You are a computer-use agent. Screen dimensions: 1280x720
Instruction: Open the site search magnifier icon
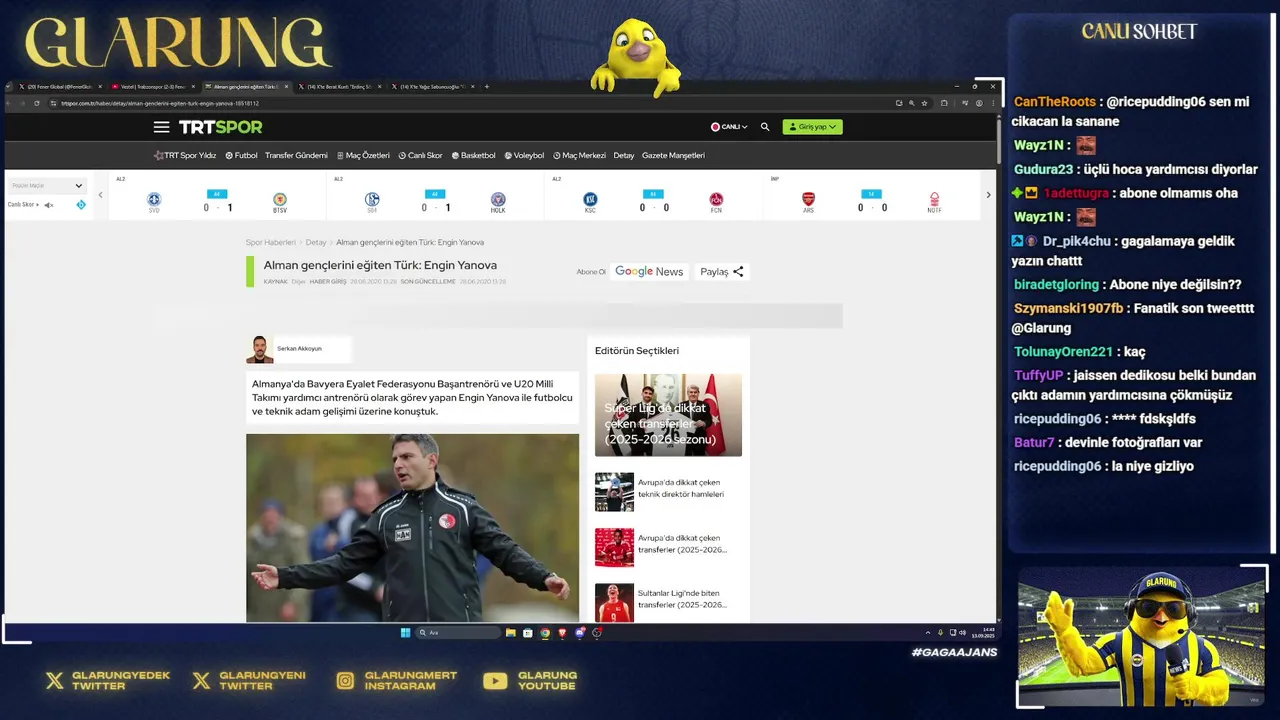coord(765,127)
